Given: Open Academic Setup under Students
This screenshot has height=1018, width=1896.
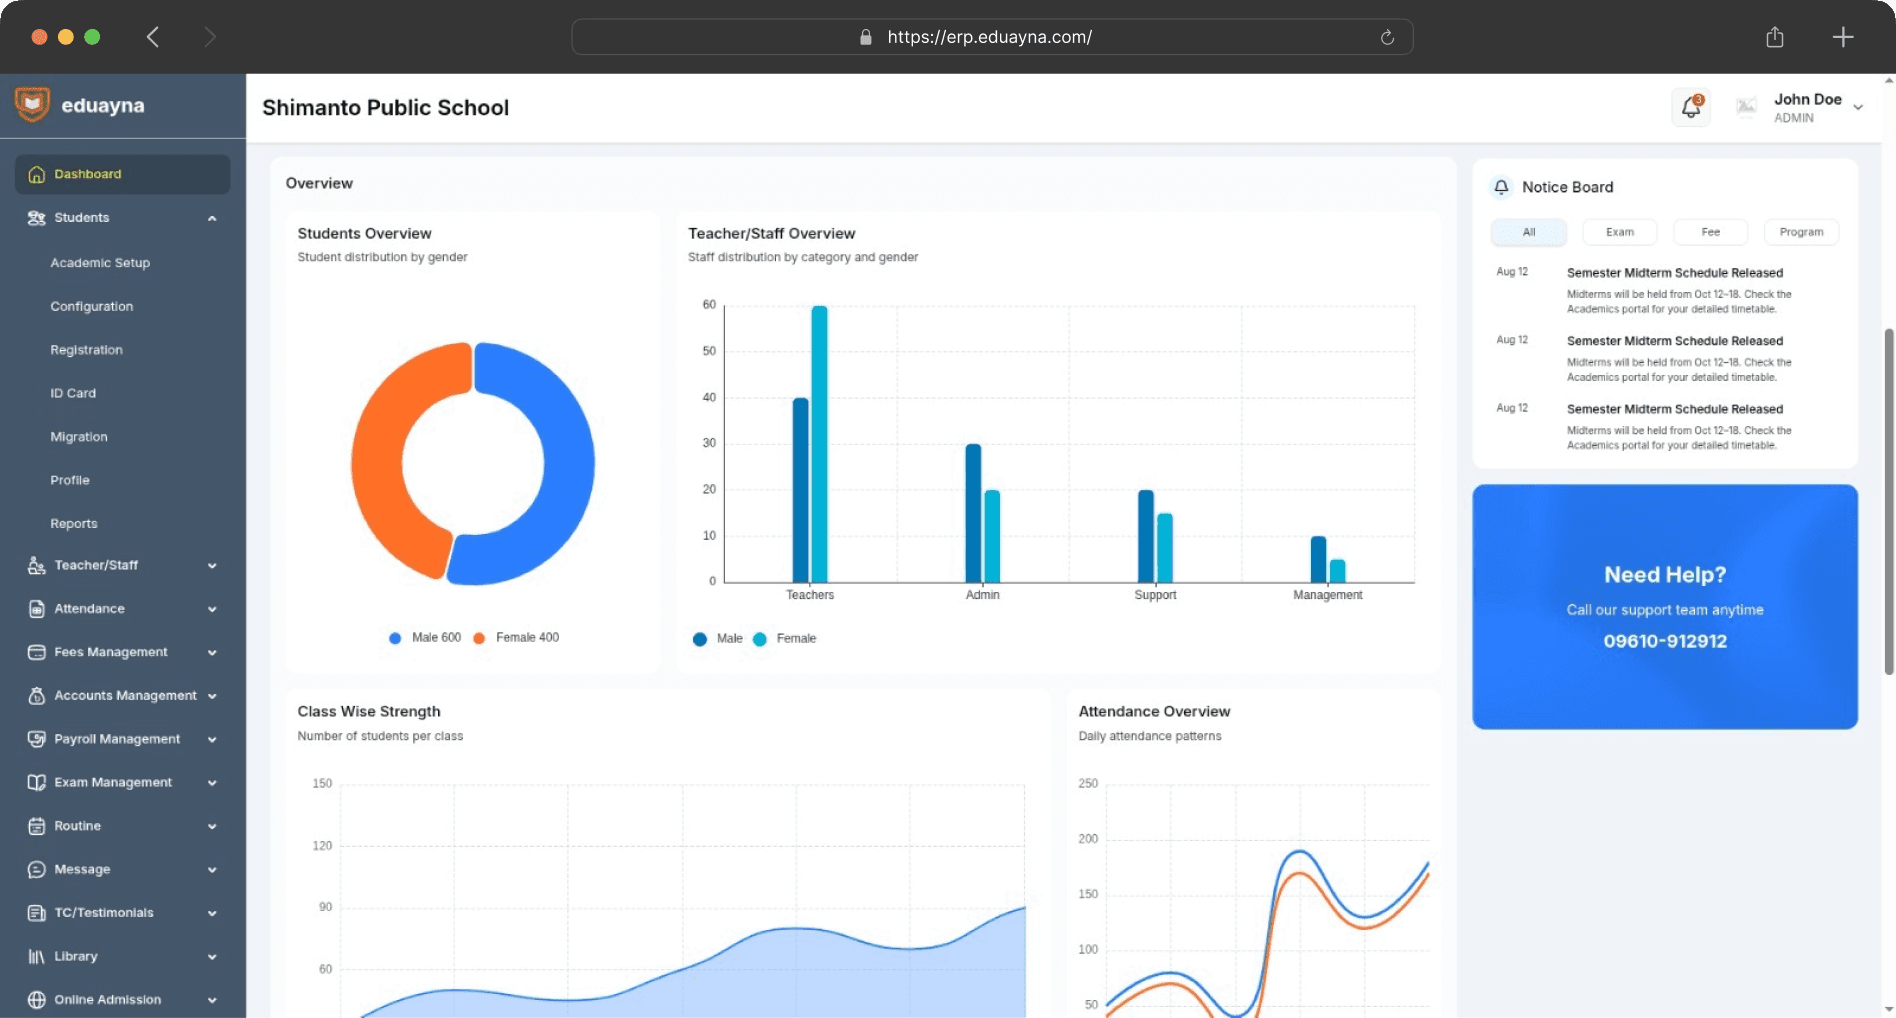Looking at the screenshot, I should tap(100, 263).
